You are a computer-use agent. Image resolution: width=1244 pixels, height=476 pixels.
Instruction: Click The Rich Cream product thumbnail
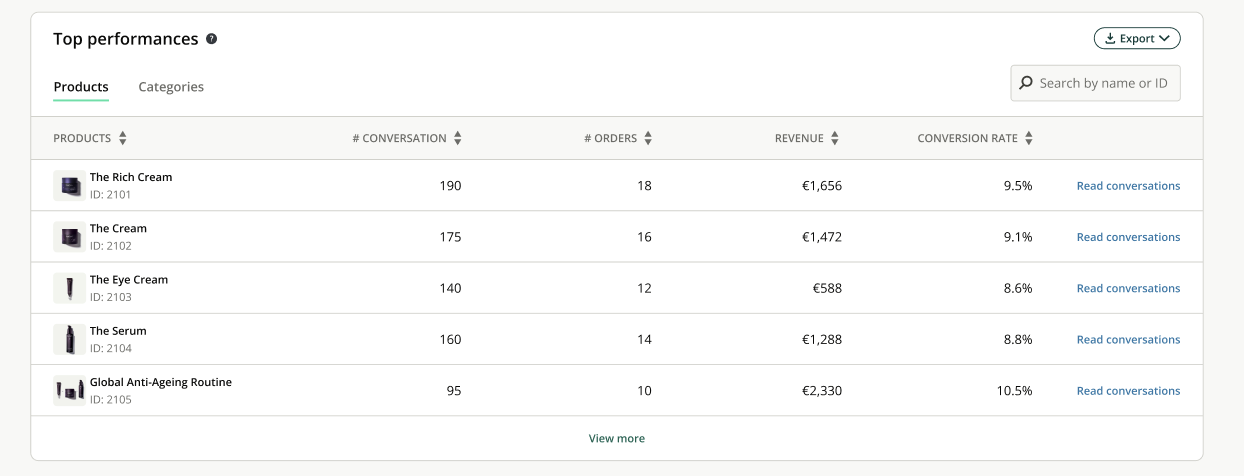pyautogui.click(x=69, y=186)
